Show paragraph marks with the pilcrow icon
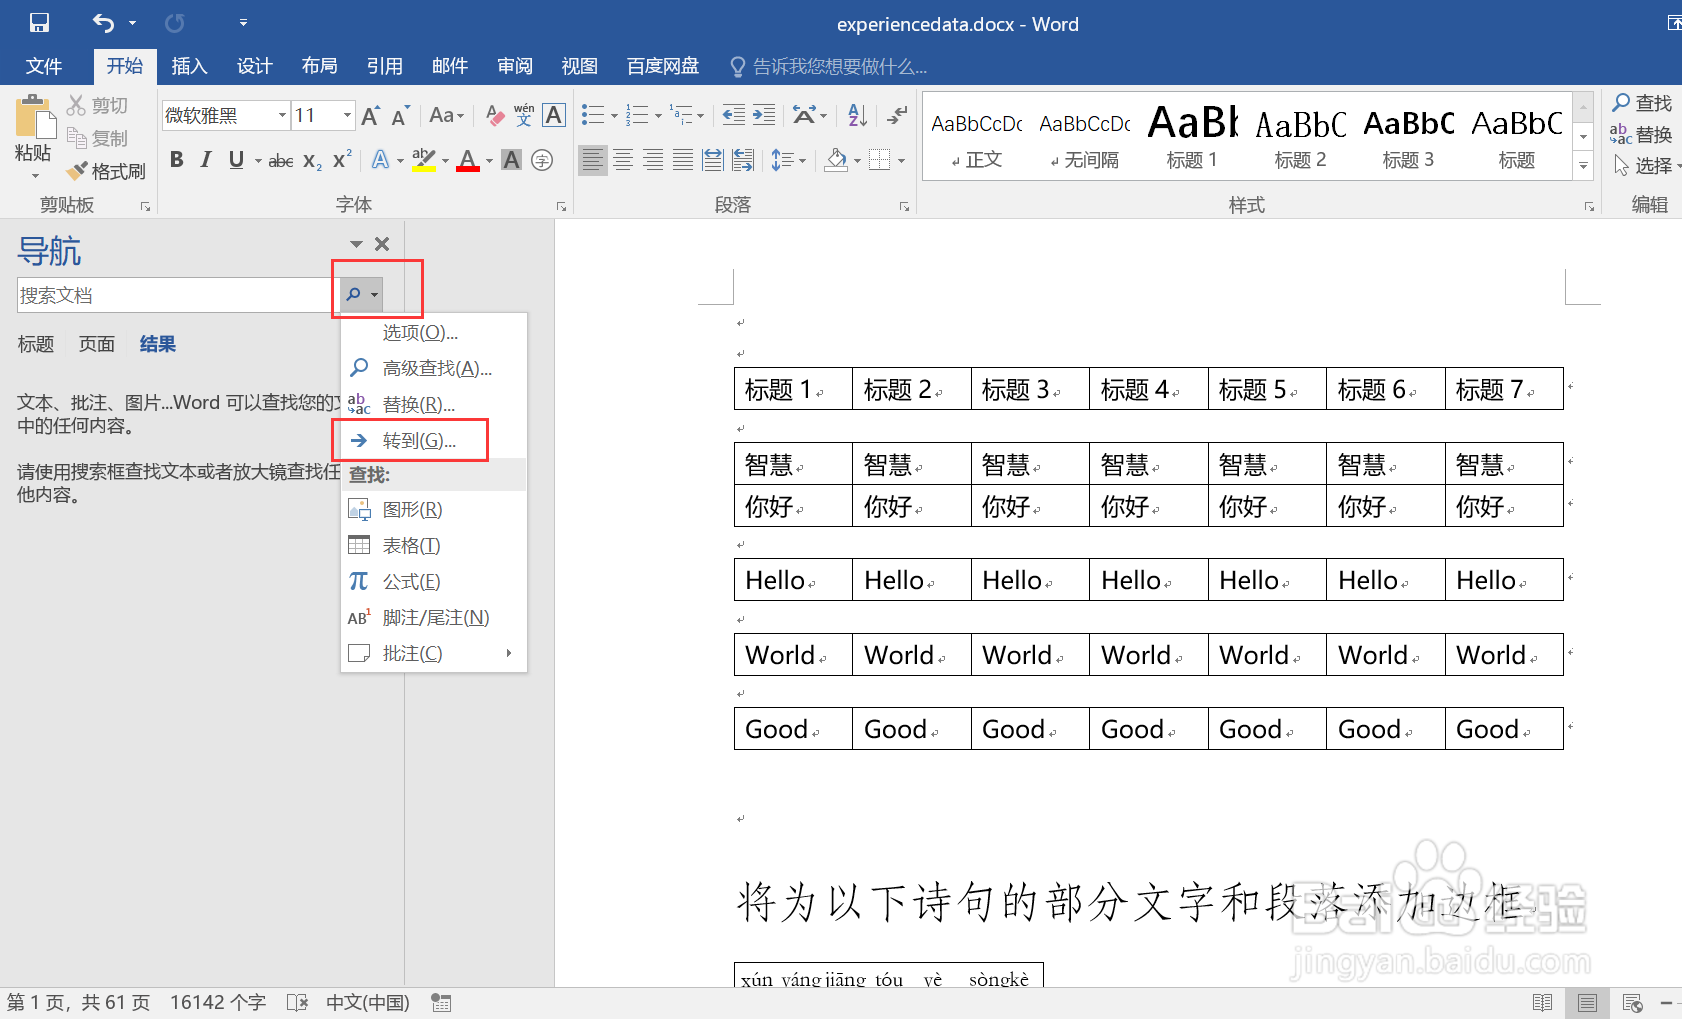 pos(897,115)
